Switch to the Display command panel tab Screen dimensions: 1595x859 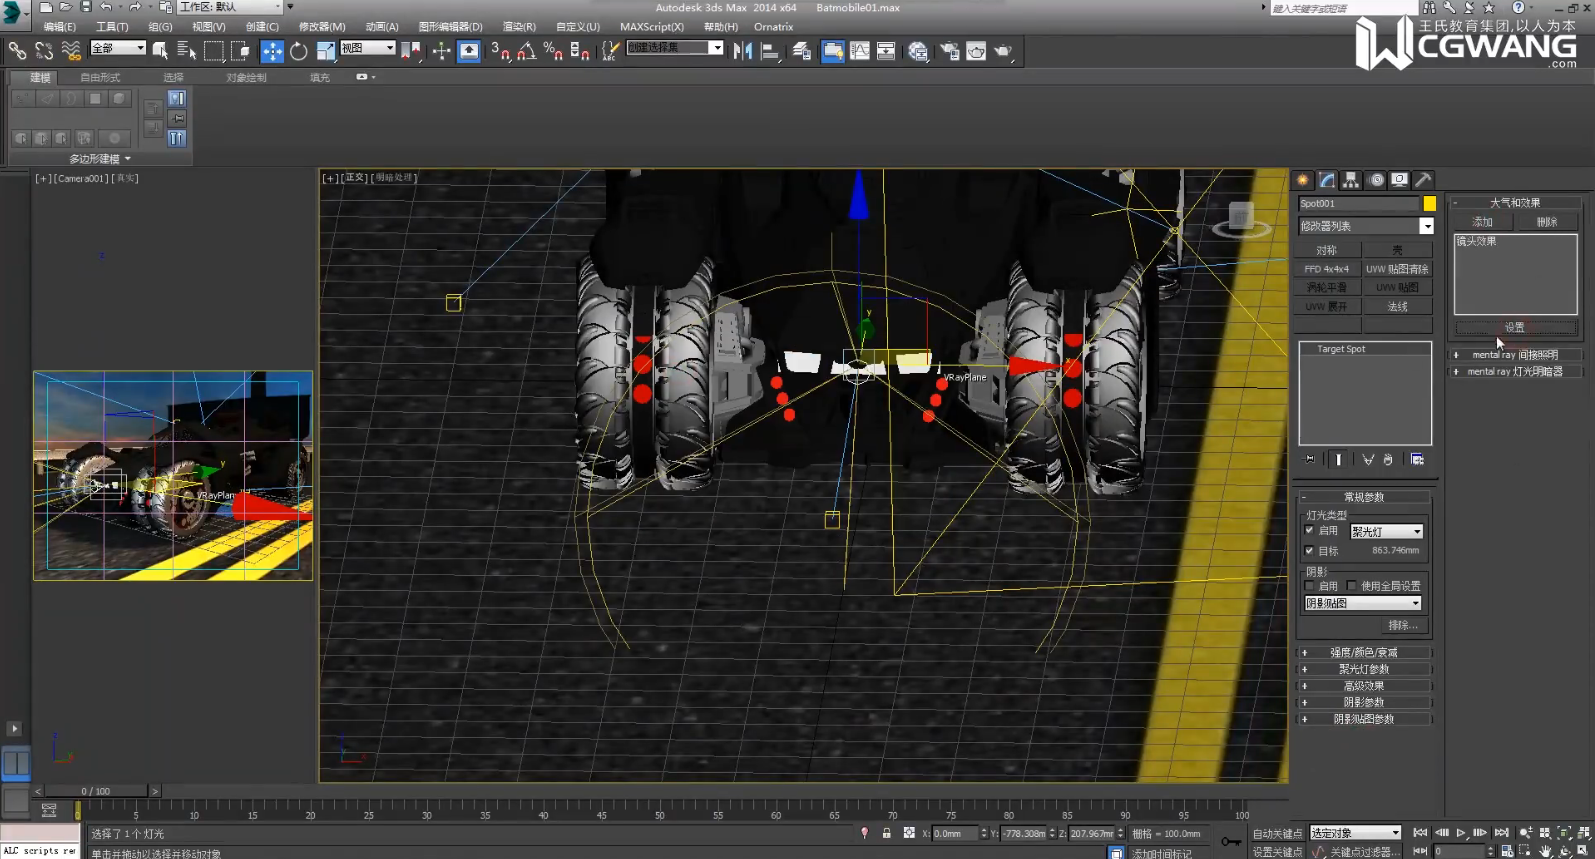[x=1400, y=180]
